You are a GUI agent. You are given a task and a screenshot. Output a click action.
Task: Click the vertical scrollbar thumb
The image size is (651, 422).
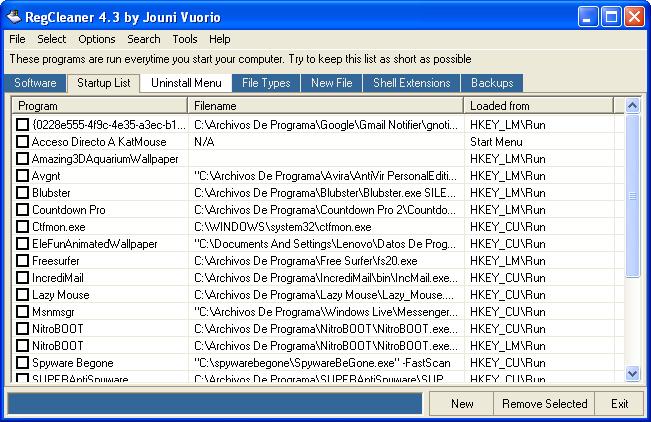(x=632, y=195)
